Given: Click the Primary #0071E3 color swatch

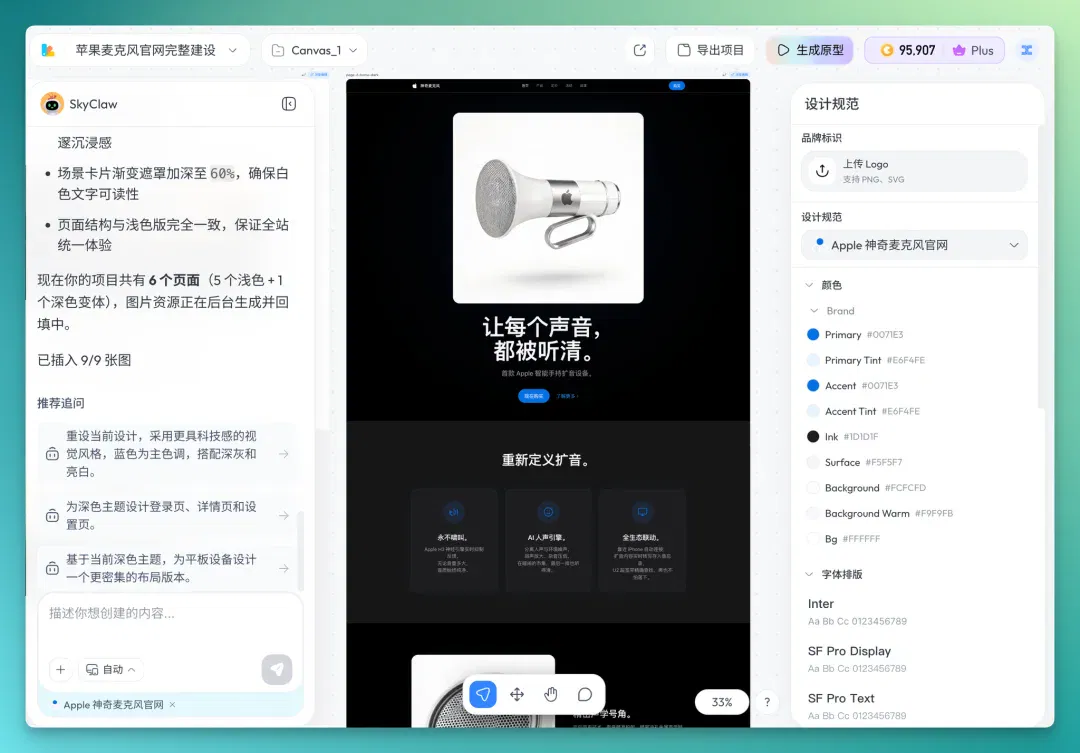Looking at the screenshot, I should pyautogui.click(x=813, y=335).
